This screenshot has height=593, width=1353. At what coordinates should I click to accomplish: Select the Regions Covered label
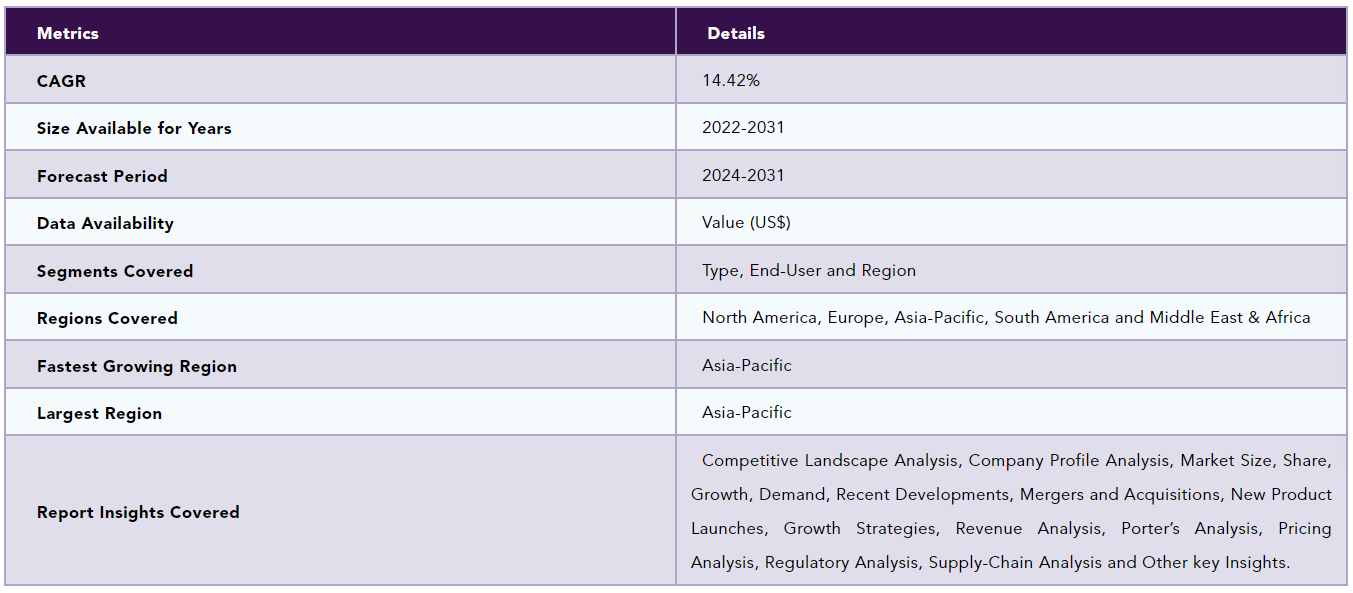pos(107,318)
